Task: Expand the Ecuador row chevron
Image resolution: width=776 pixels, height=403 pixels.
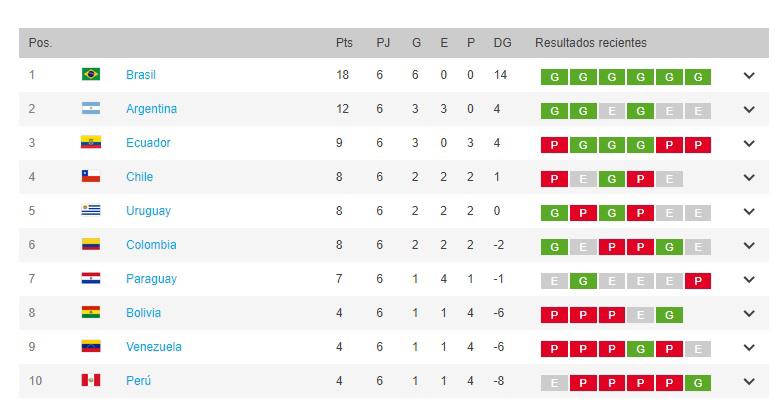Action: tap(749, 143)
